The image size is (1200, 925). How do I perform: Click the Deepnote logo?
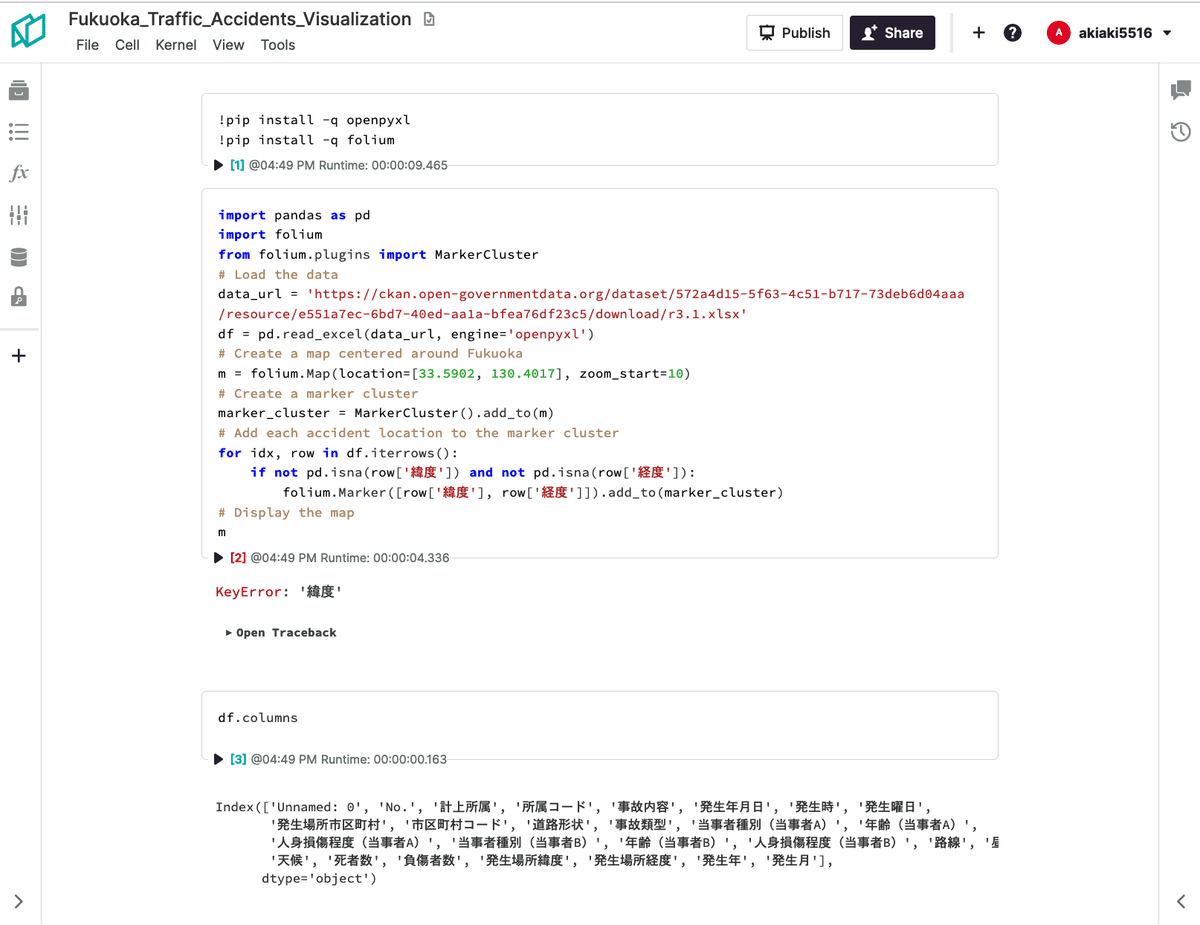(x=29, y=31)
